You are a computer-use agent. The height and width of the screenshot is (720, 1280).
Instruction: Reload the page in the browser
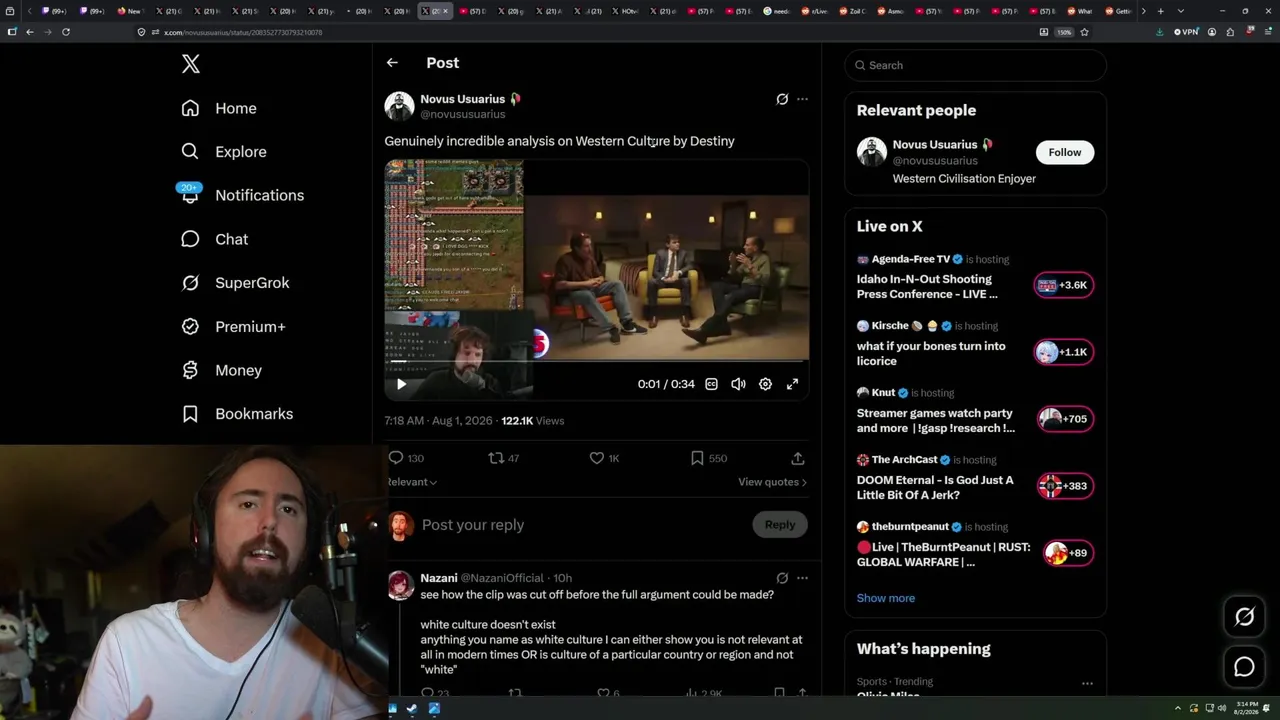click(x=66, y=32)
